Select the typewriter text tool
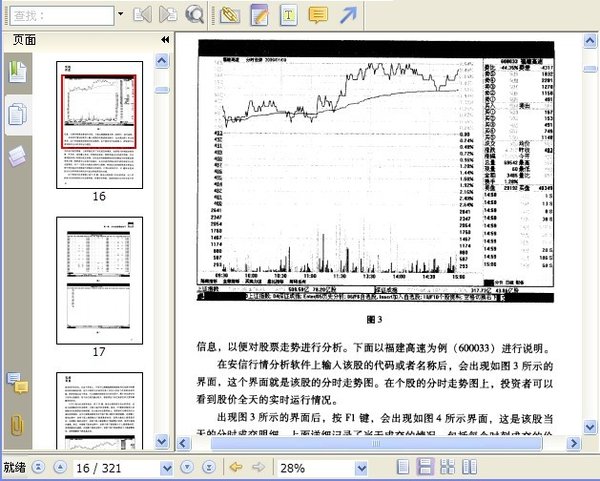The image size is (600, 481). tap(289, 15)
